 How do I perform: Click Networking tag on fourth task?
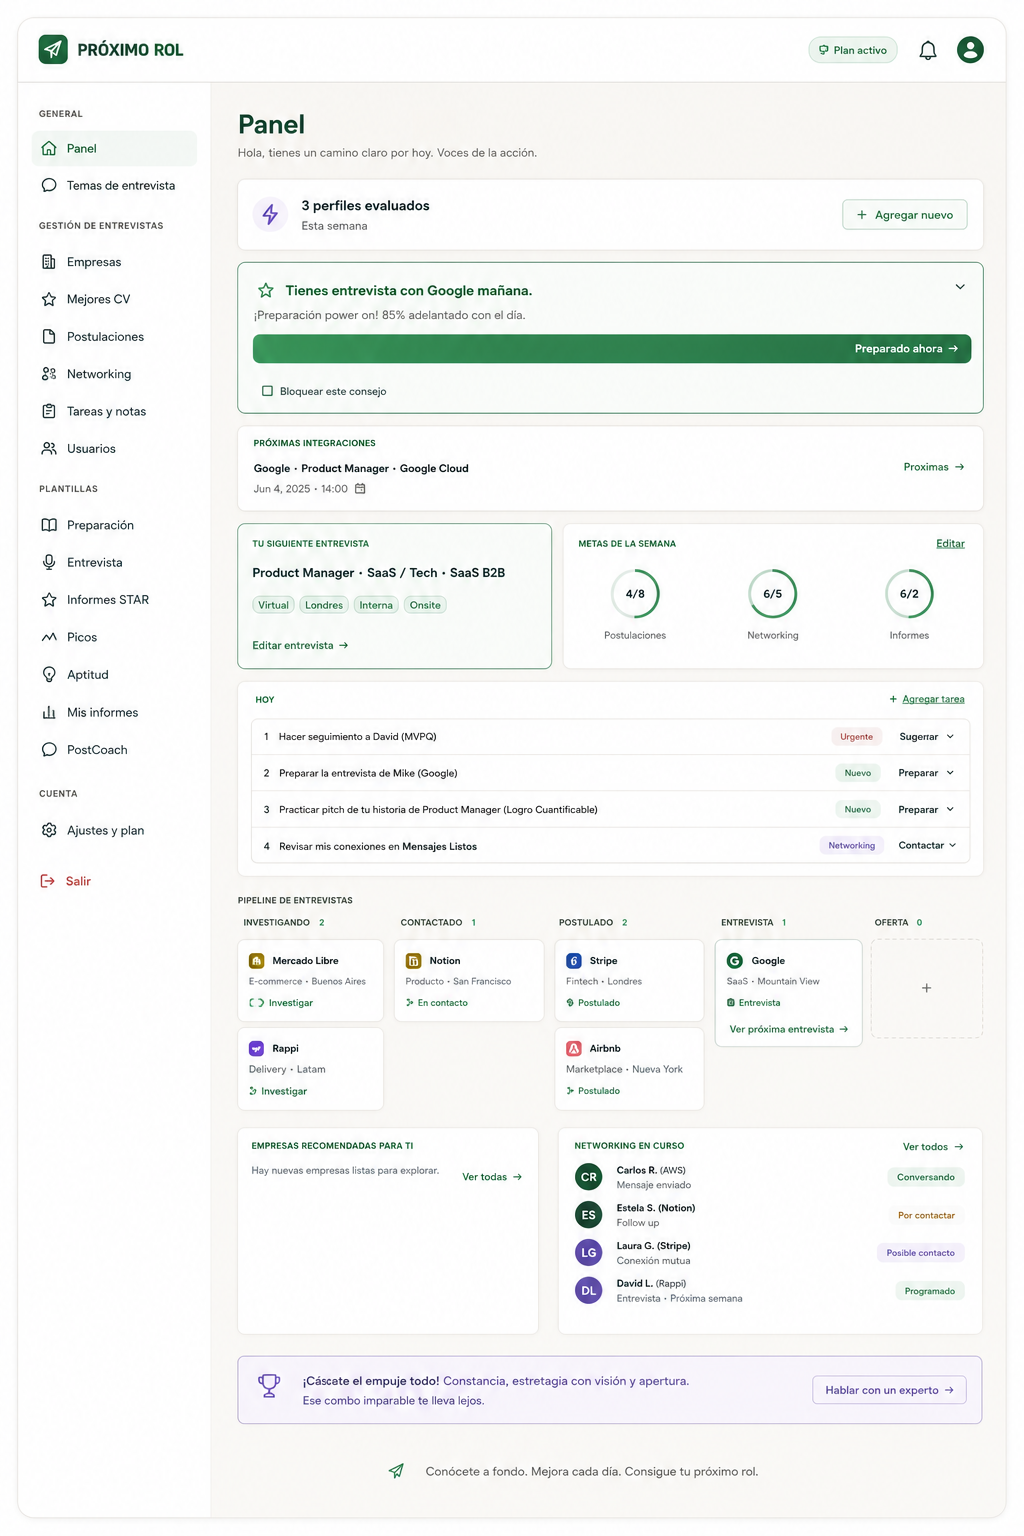coord(851,846)
